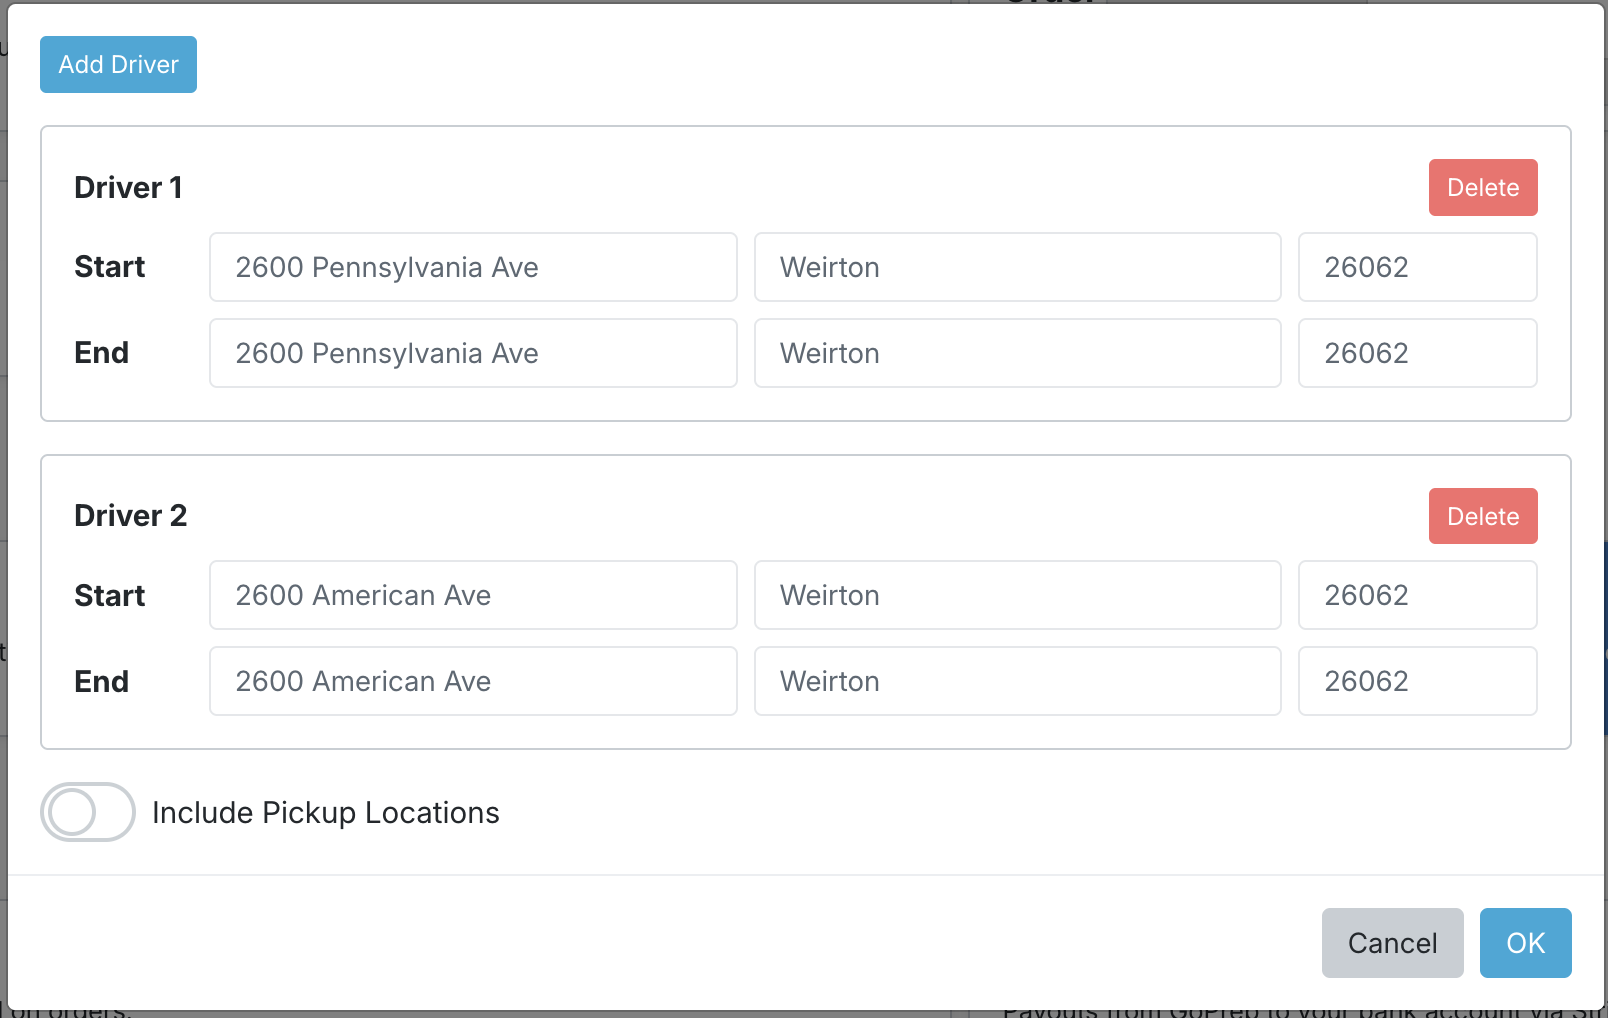
Task: Click Driver 2 end city field
Action: click(1017, 681)
